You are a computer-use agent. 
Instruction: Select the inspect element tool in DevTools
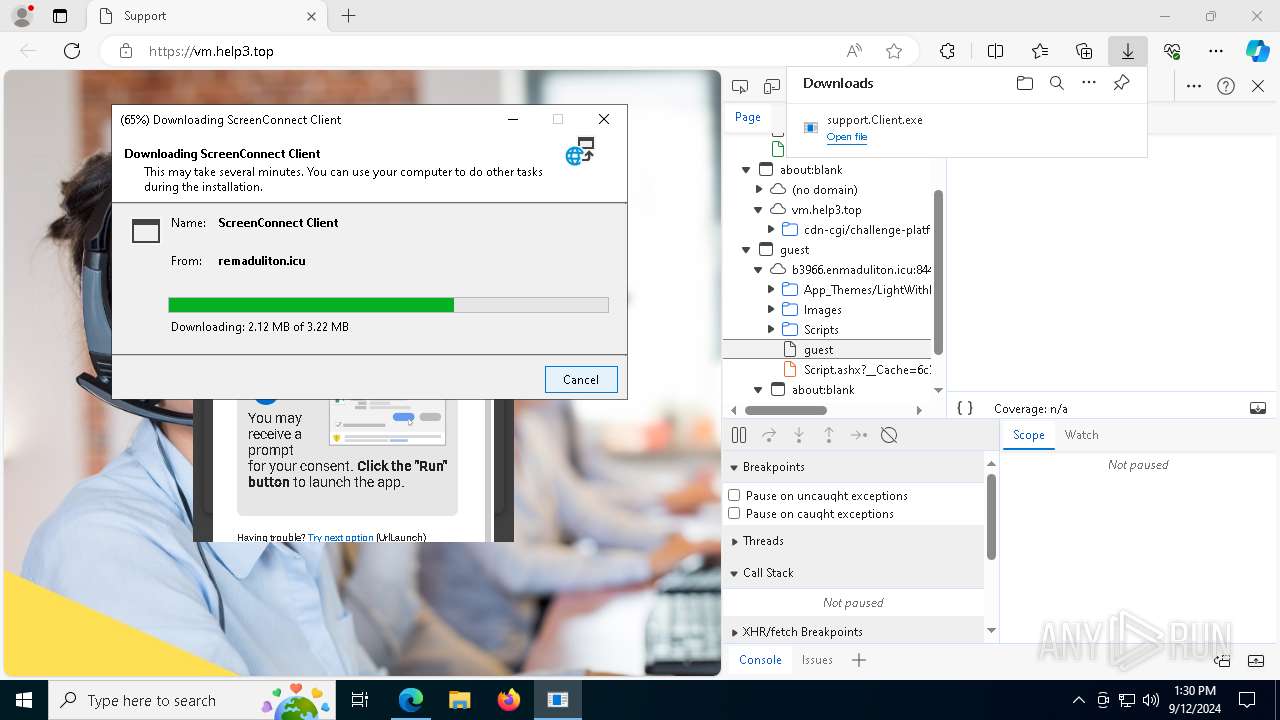[x=740, y=87]
